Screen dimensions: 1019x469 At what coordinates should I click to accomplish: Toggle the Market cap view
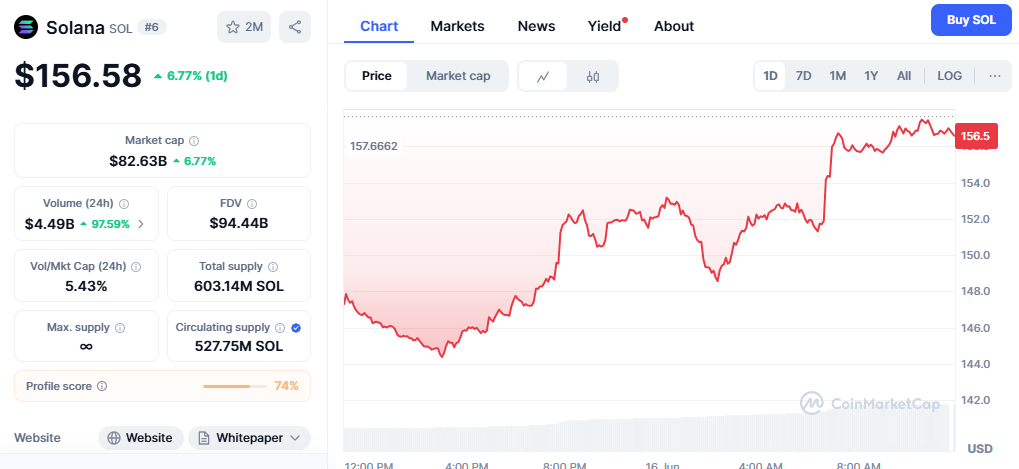coord(458,76)
